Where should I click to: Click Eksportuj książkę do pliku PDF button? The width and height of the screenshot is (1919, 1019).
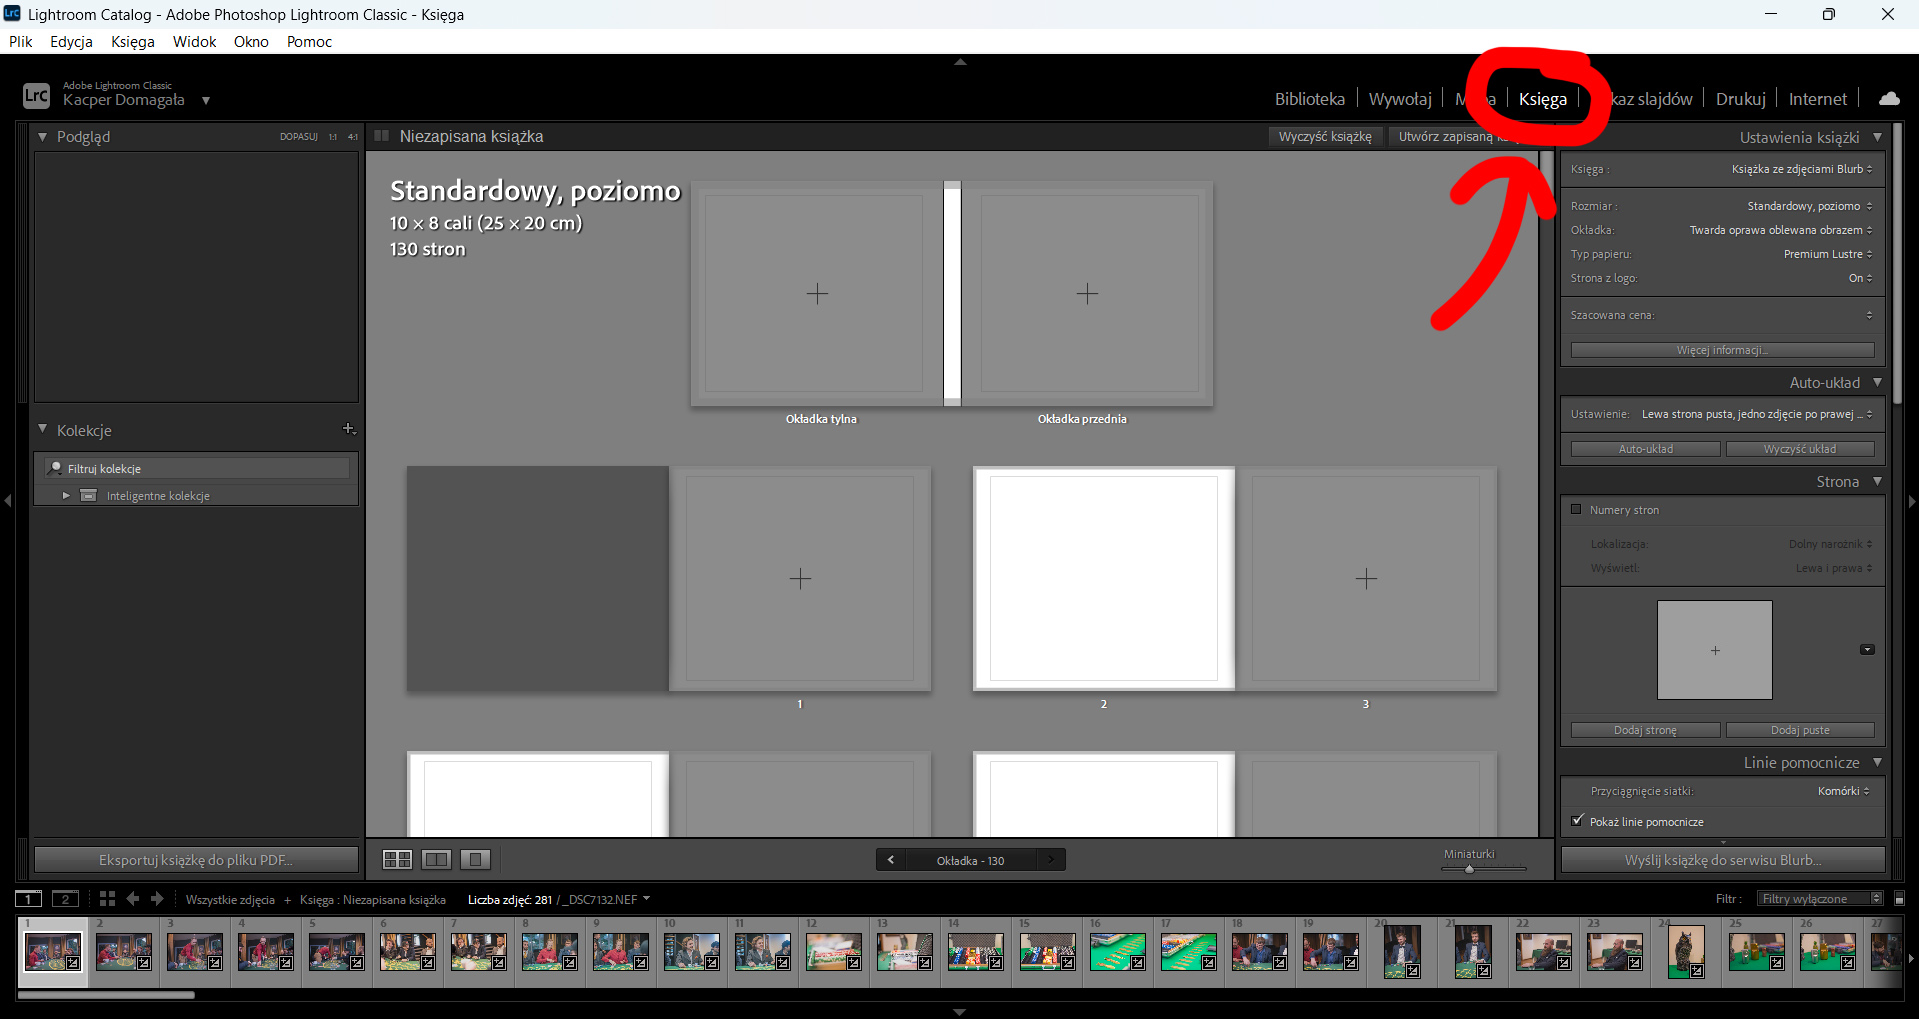(196, 860)
